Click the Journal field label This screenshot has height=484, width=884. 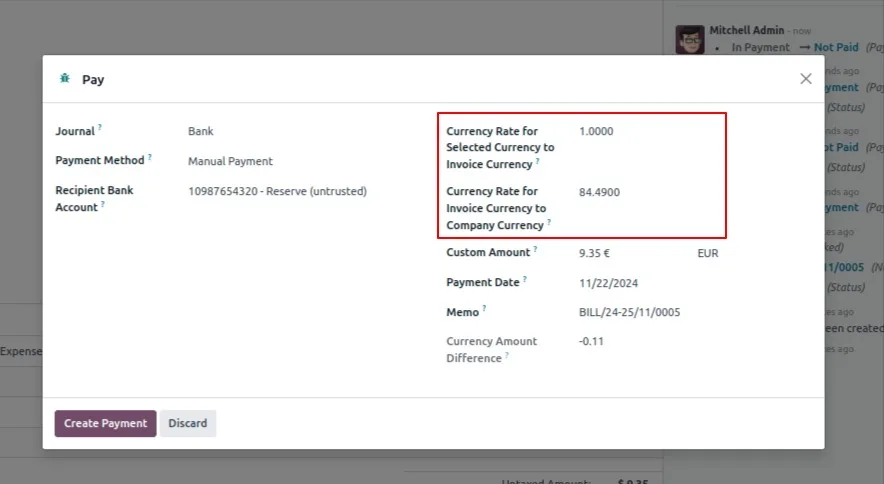(74, 131)
